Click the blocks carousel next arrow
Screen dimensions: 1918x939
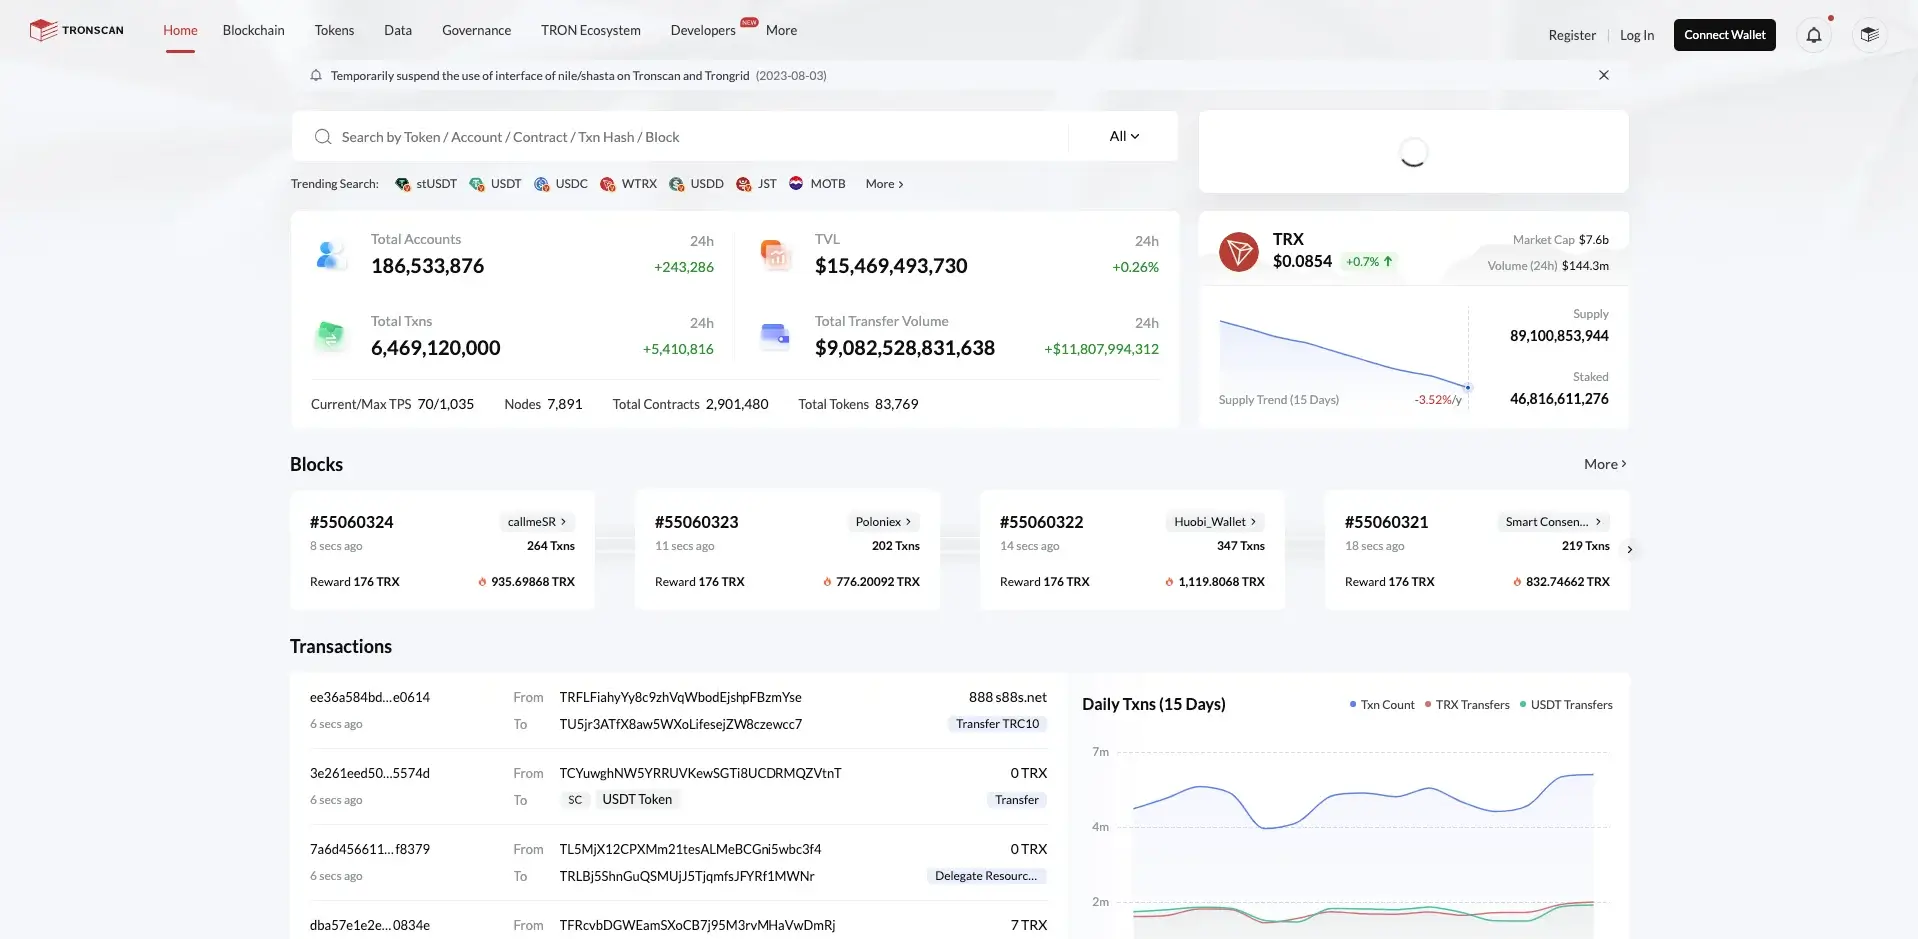[x=1629, y=549]
